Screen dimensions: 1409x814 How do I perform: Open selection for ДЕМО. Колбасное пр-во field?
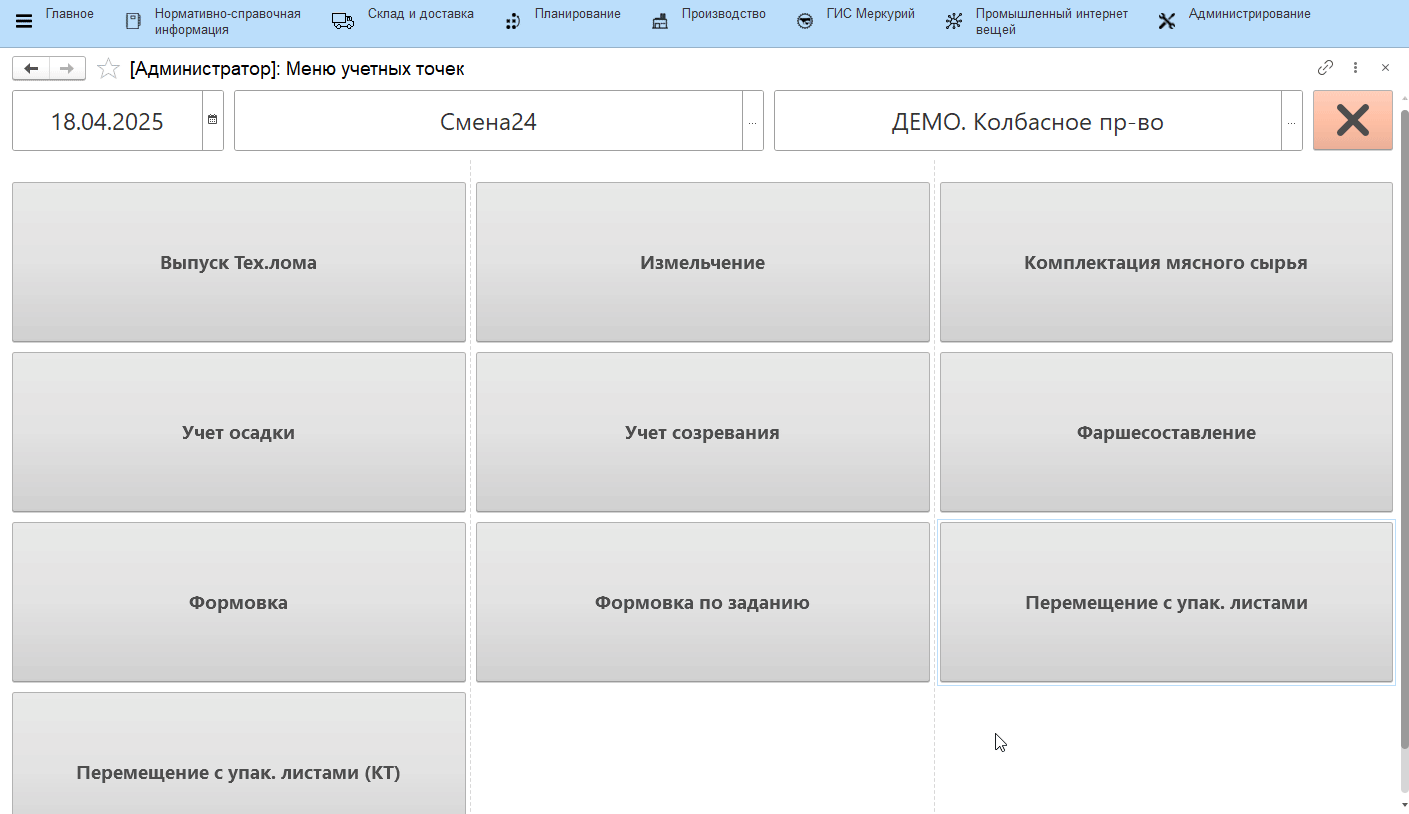1291,122
